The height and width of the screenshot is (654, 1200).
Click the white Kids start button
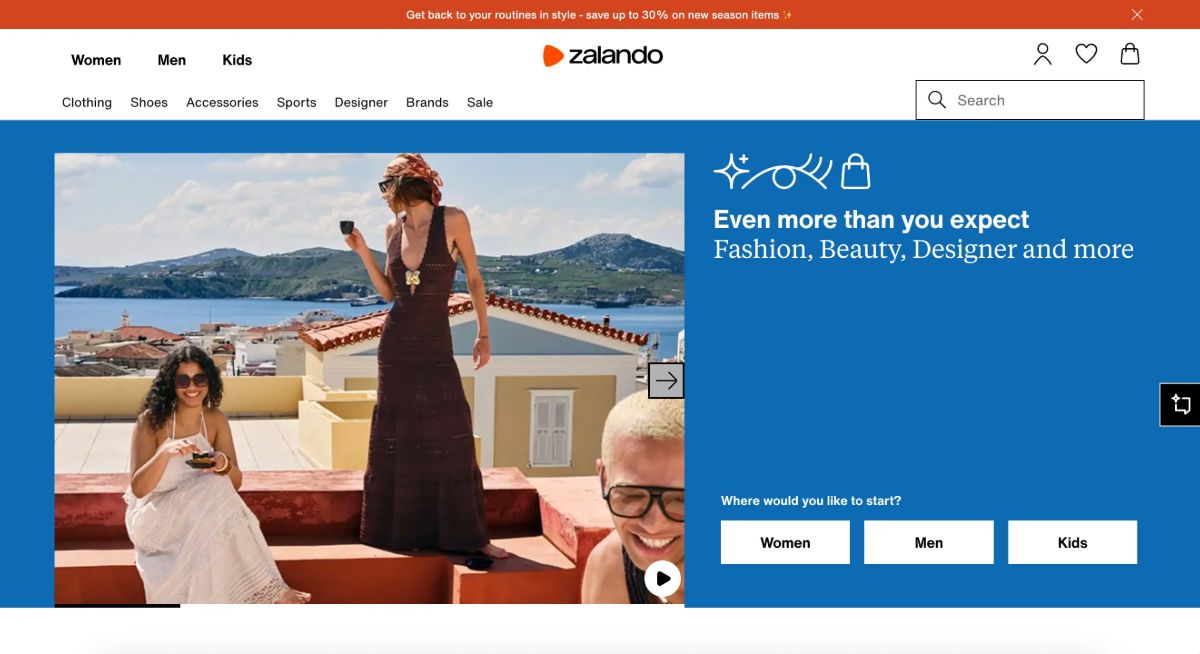pyautogui.click(x=1072, y=542)
